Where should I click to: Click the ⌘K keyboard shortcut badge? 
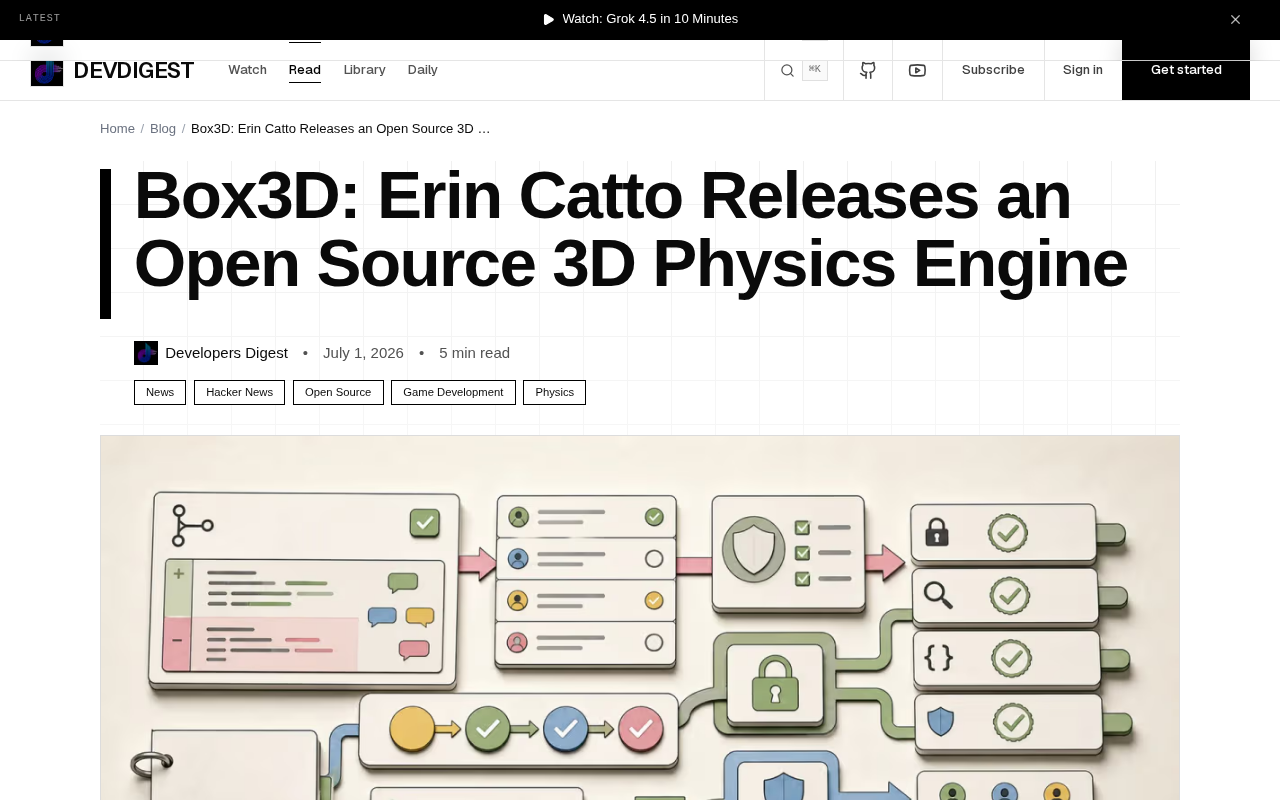point(815,69)
